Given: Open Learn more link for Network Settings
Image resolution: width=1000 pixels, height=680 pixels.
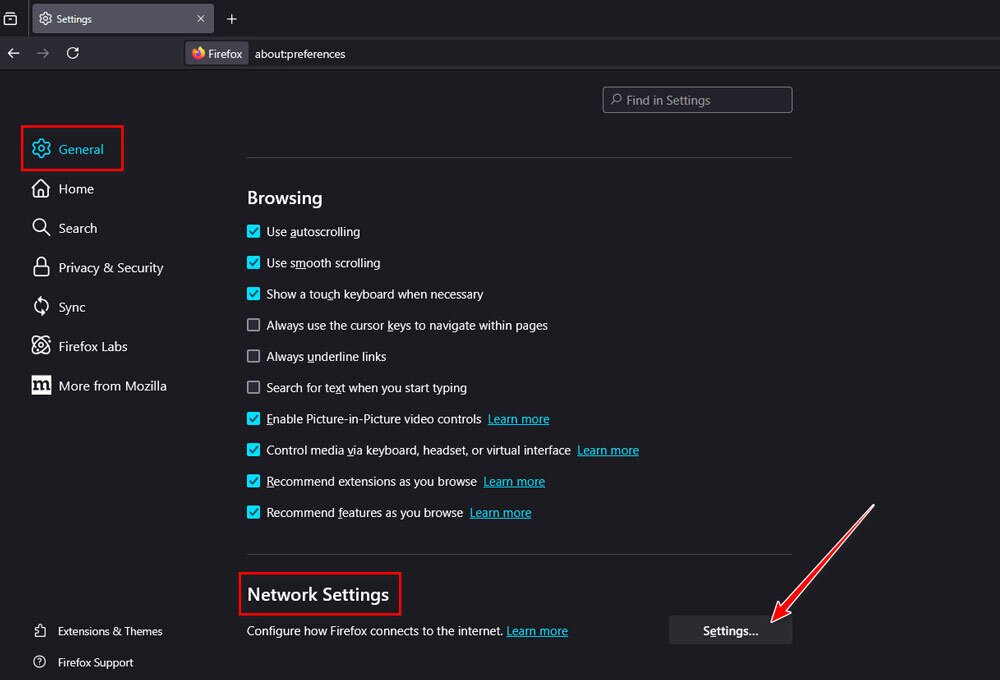Looking at the screenshot, I should (537, 631).
